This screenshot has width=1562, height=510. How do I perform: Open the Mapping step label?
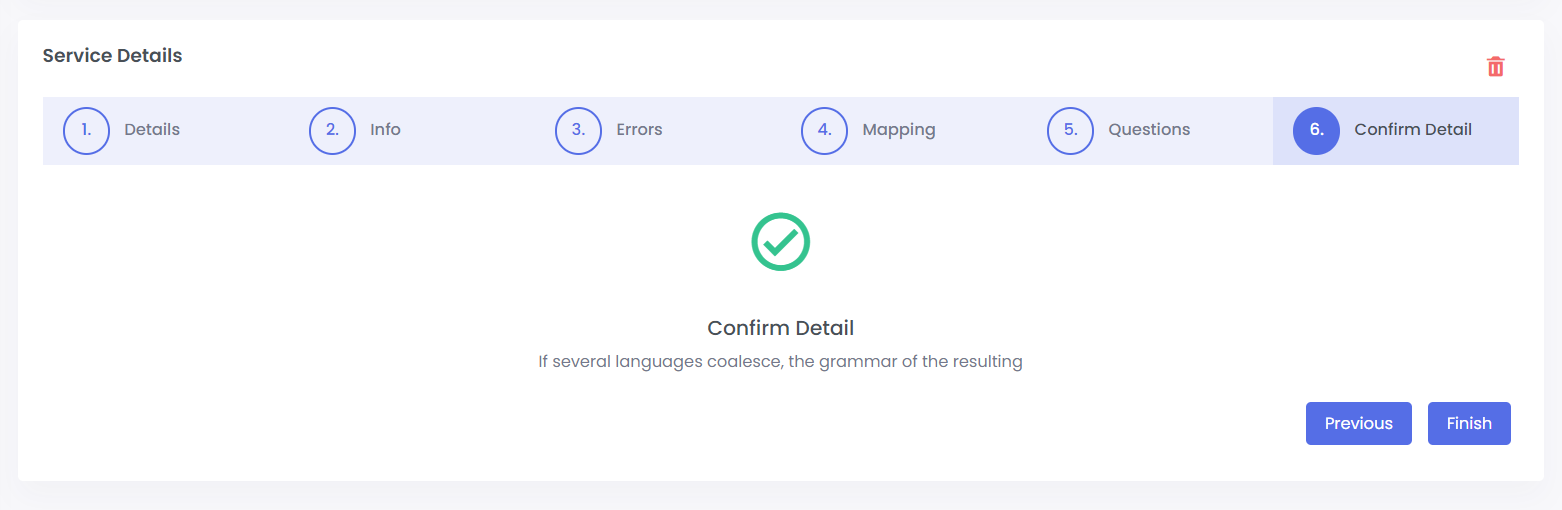(x=899, y=130)
